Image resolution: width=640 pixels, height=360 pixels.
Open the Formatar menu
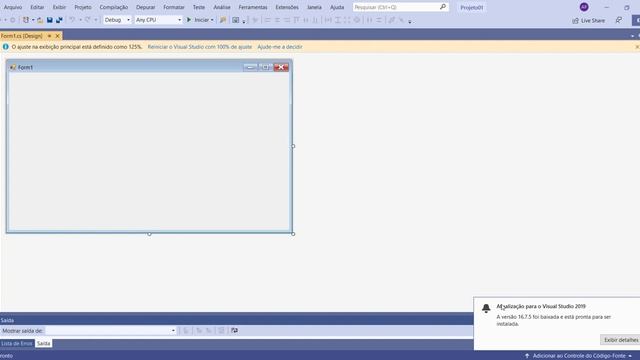(174, 7)
